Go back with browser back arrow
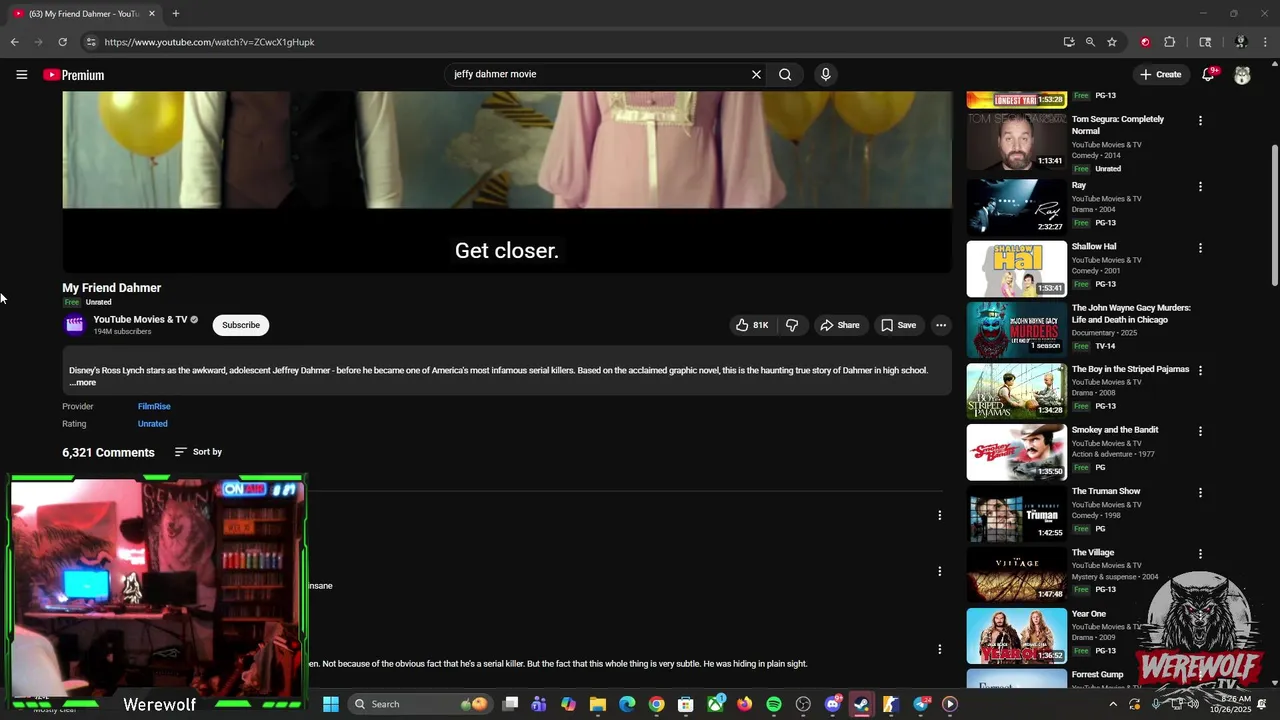1280x720 pixels. point(14,42)
